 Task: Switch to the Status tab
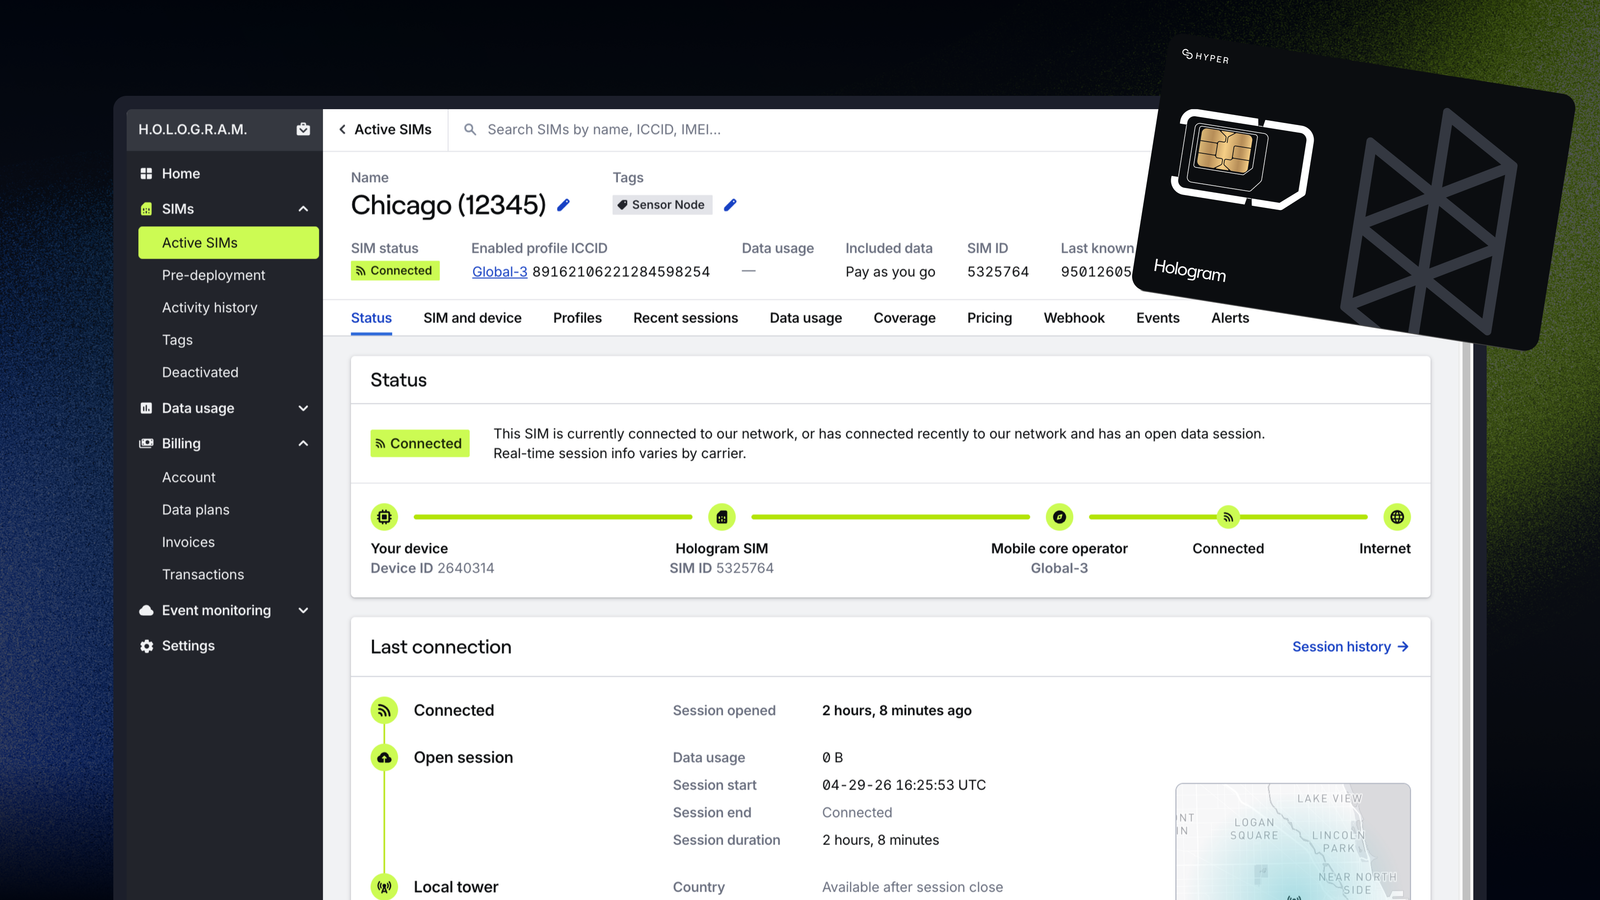click(371, 318)
